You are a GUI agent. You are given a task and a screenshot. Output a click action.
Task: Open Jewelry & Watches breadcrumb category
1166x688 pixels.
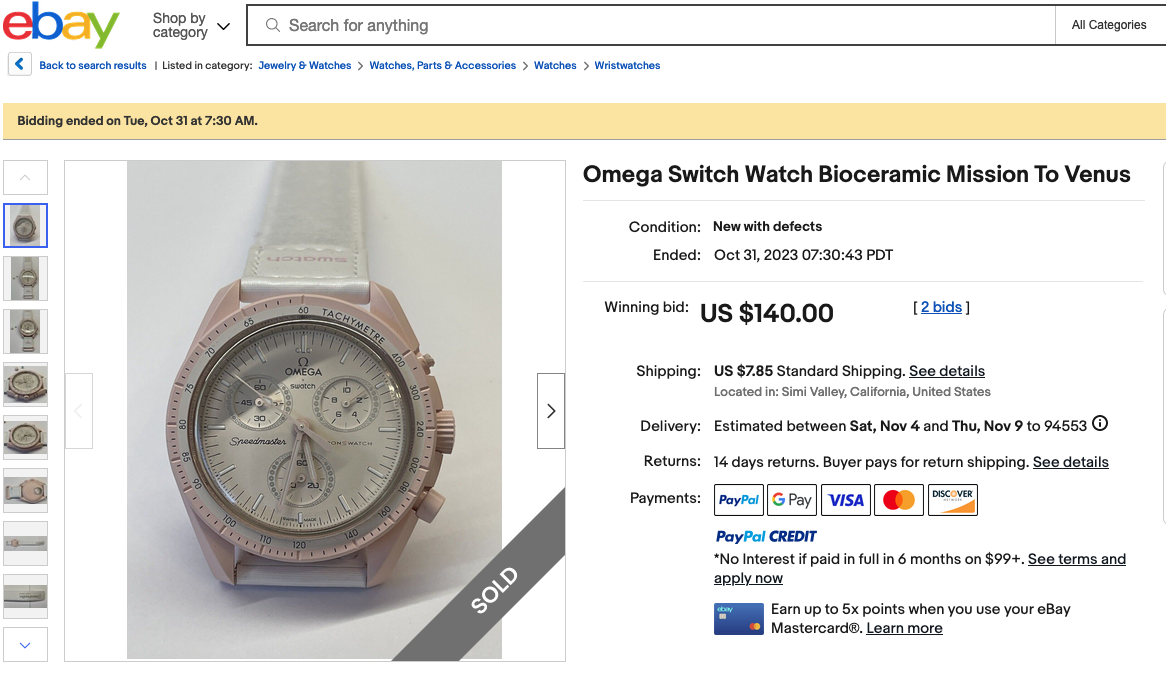pos(305,66)
